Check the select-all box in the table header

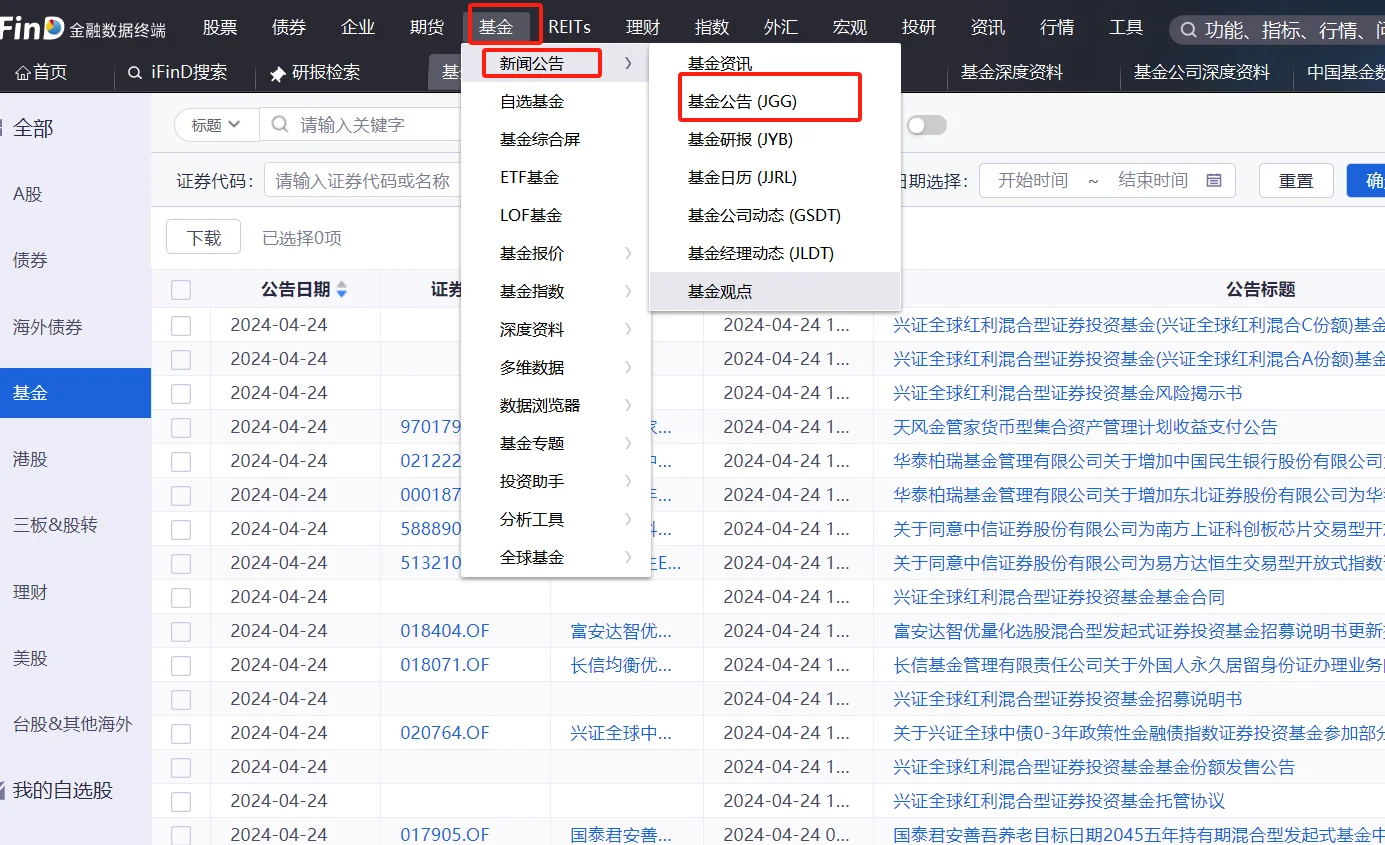[181, 290]
